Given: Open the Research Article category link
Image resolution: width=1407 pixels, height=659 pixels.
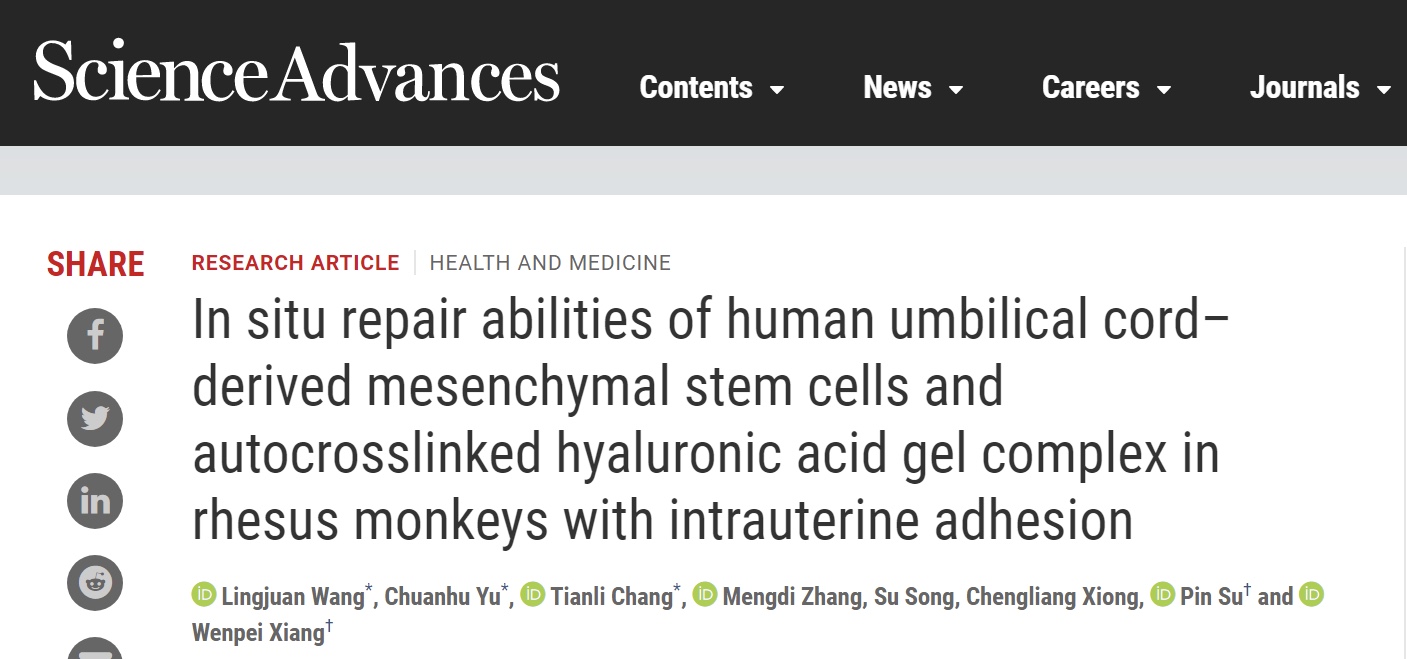Looking at the screenshot, I should [295, 263].
